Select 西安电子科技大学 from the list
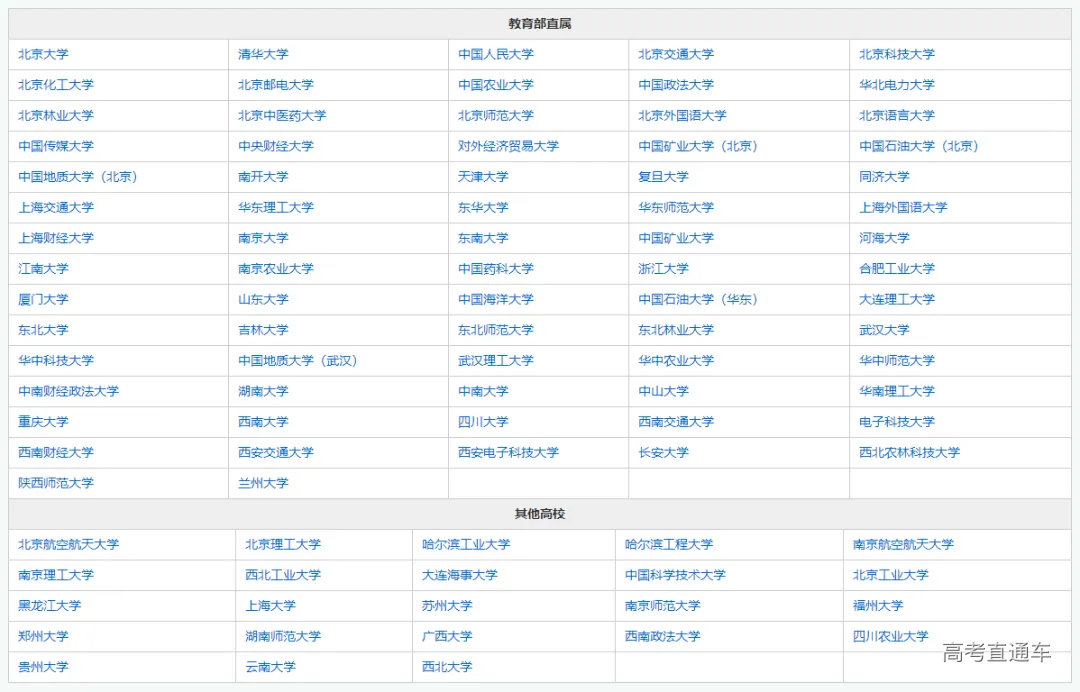The image size is (1080, 692). pos(510,452)
